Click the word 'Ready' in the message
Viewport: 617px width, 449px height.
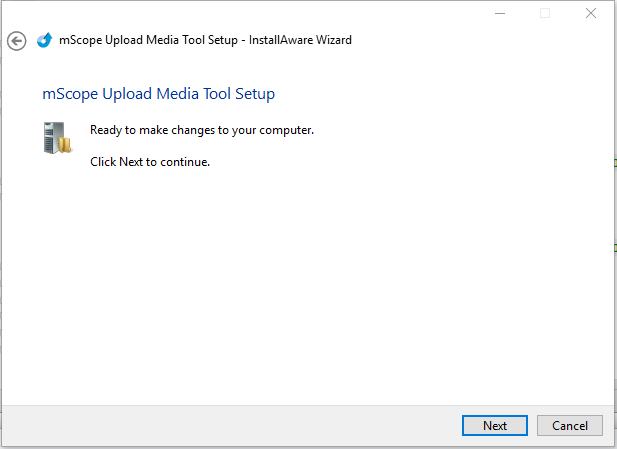106,130
